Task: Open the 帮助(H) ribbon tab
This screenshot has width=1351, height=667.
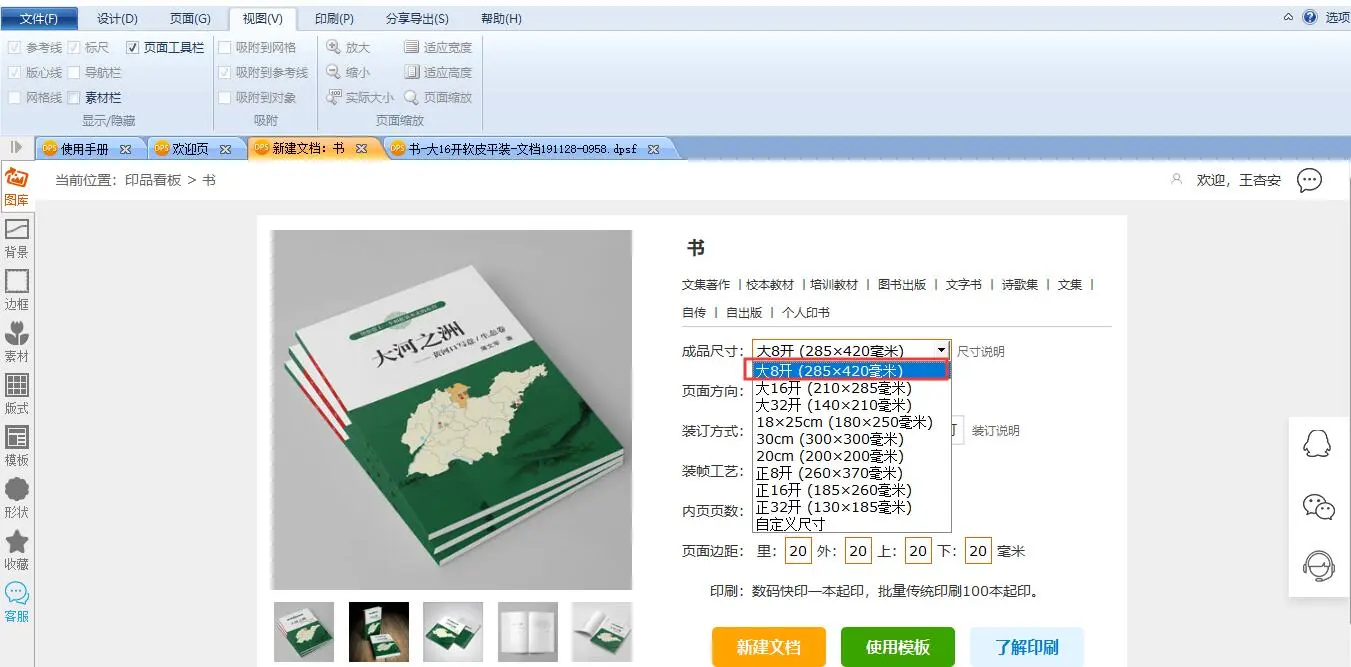Action: [501, 18]
